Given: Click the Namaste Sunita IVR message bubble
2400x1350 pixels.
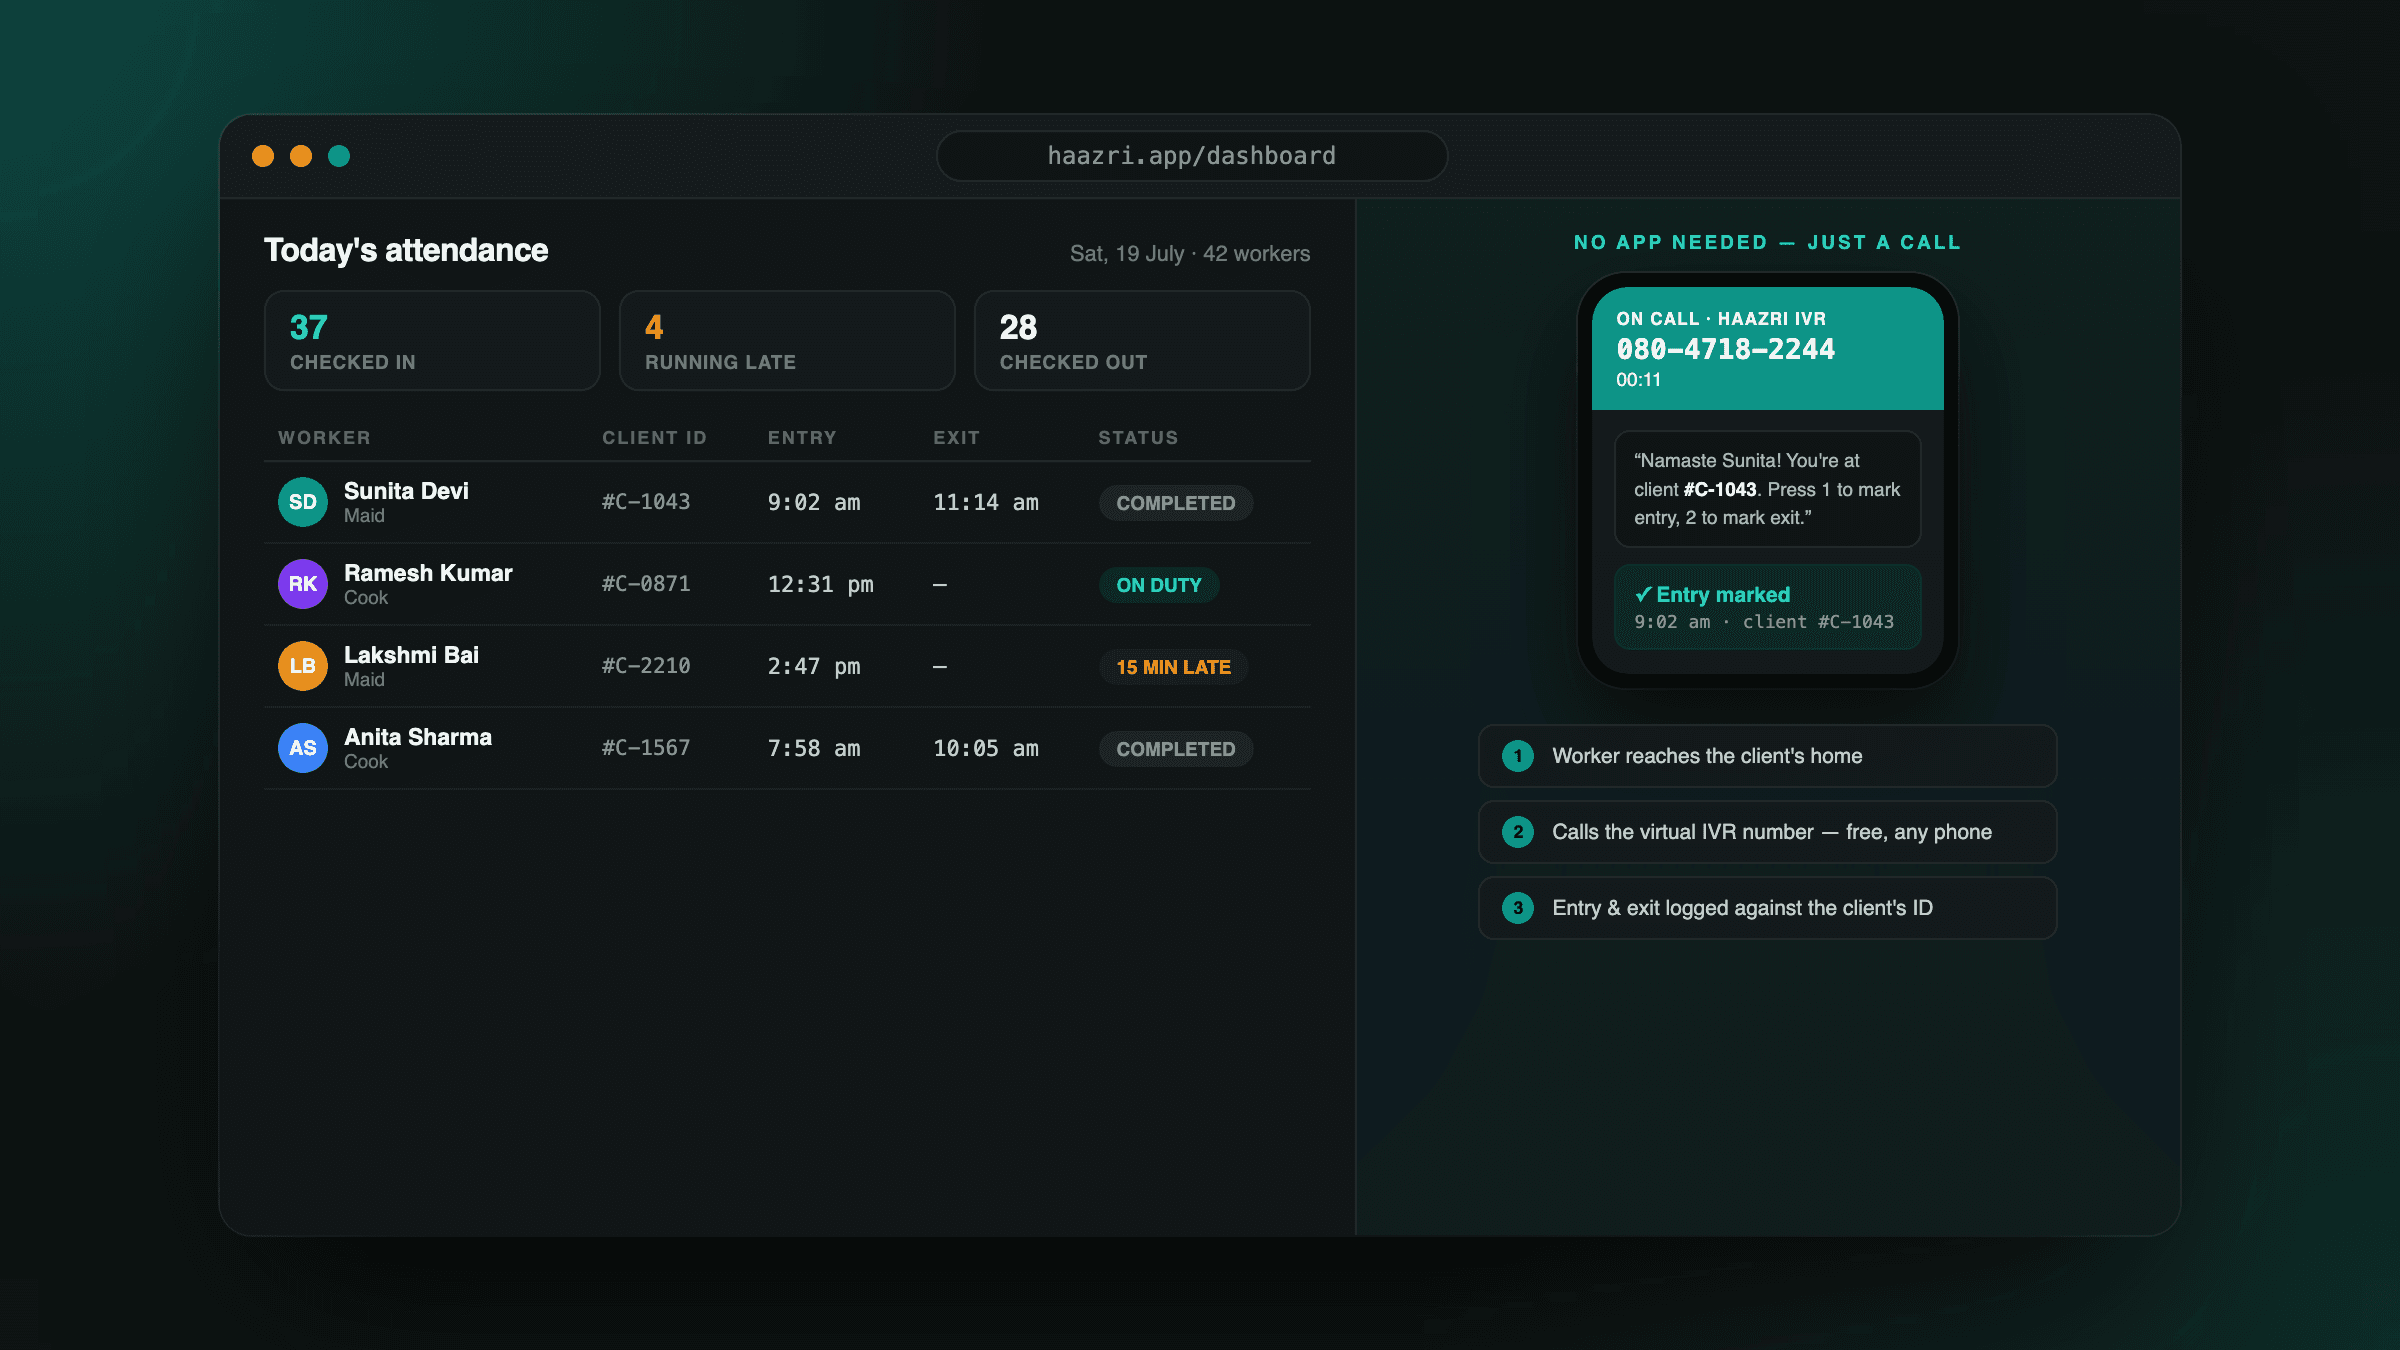Looking at the screenshot, I should [1767, 489].
